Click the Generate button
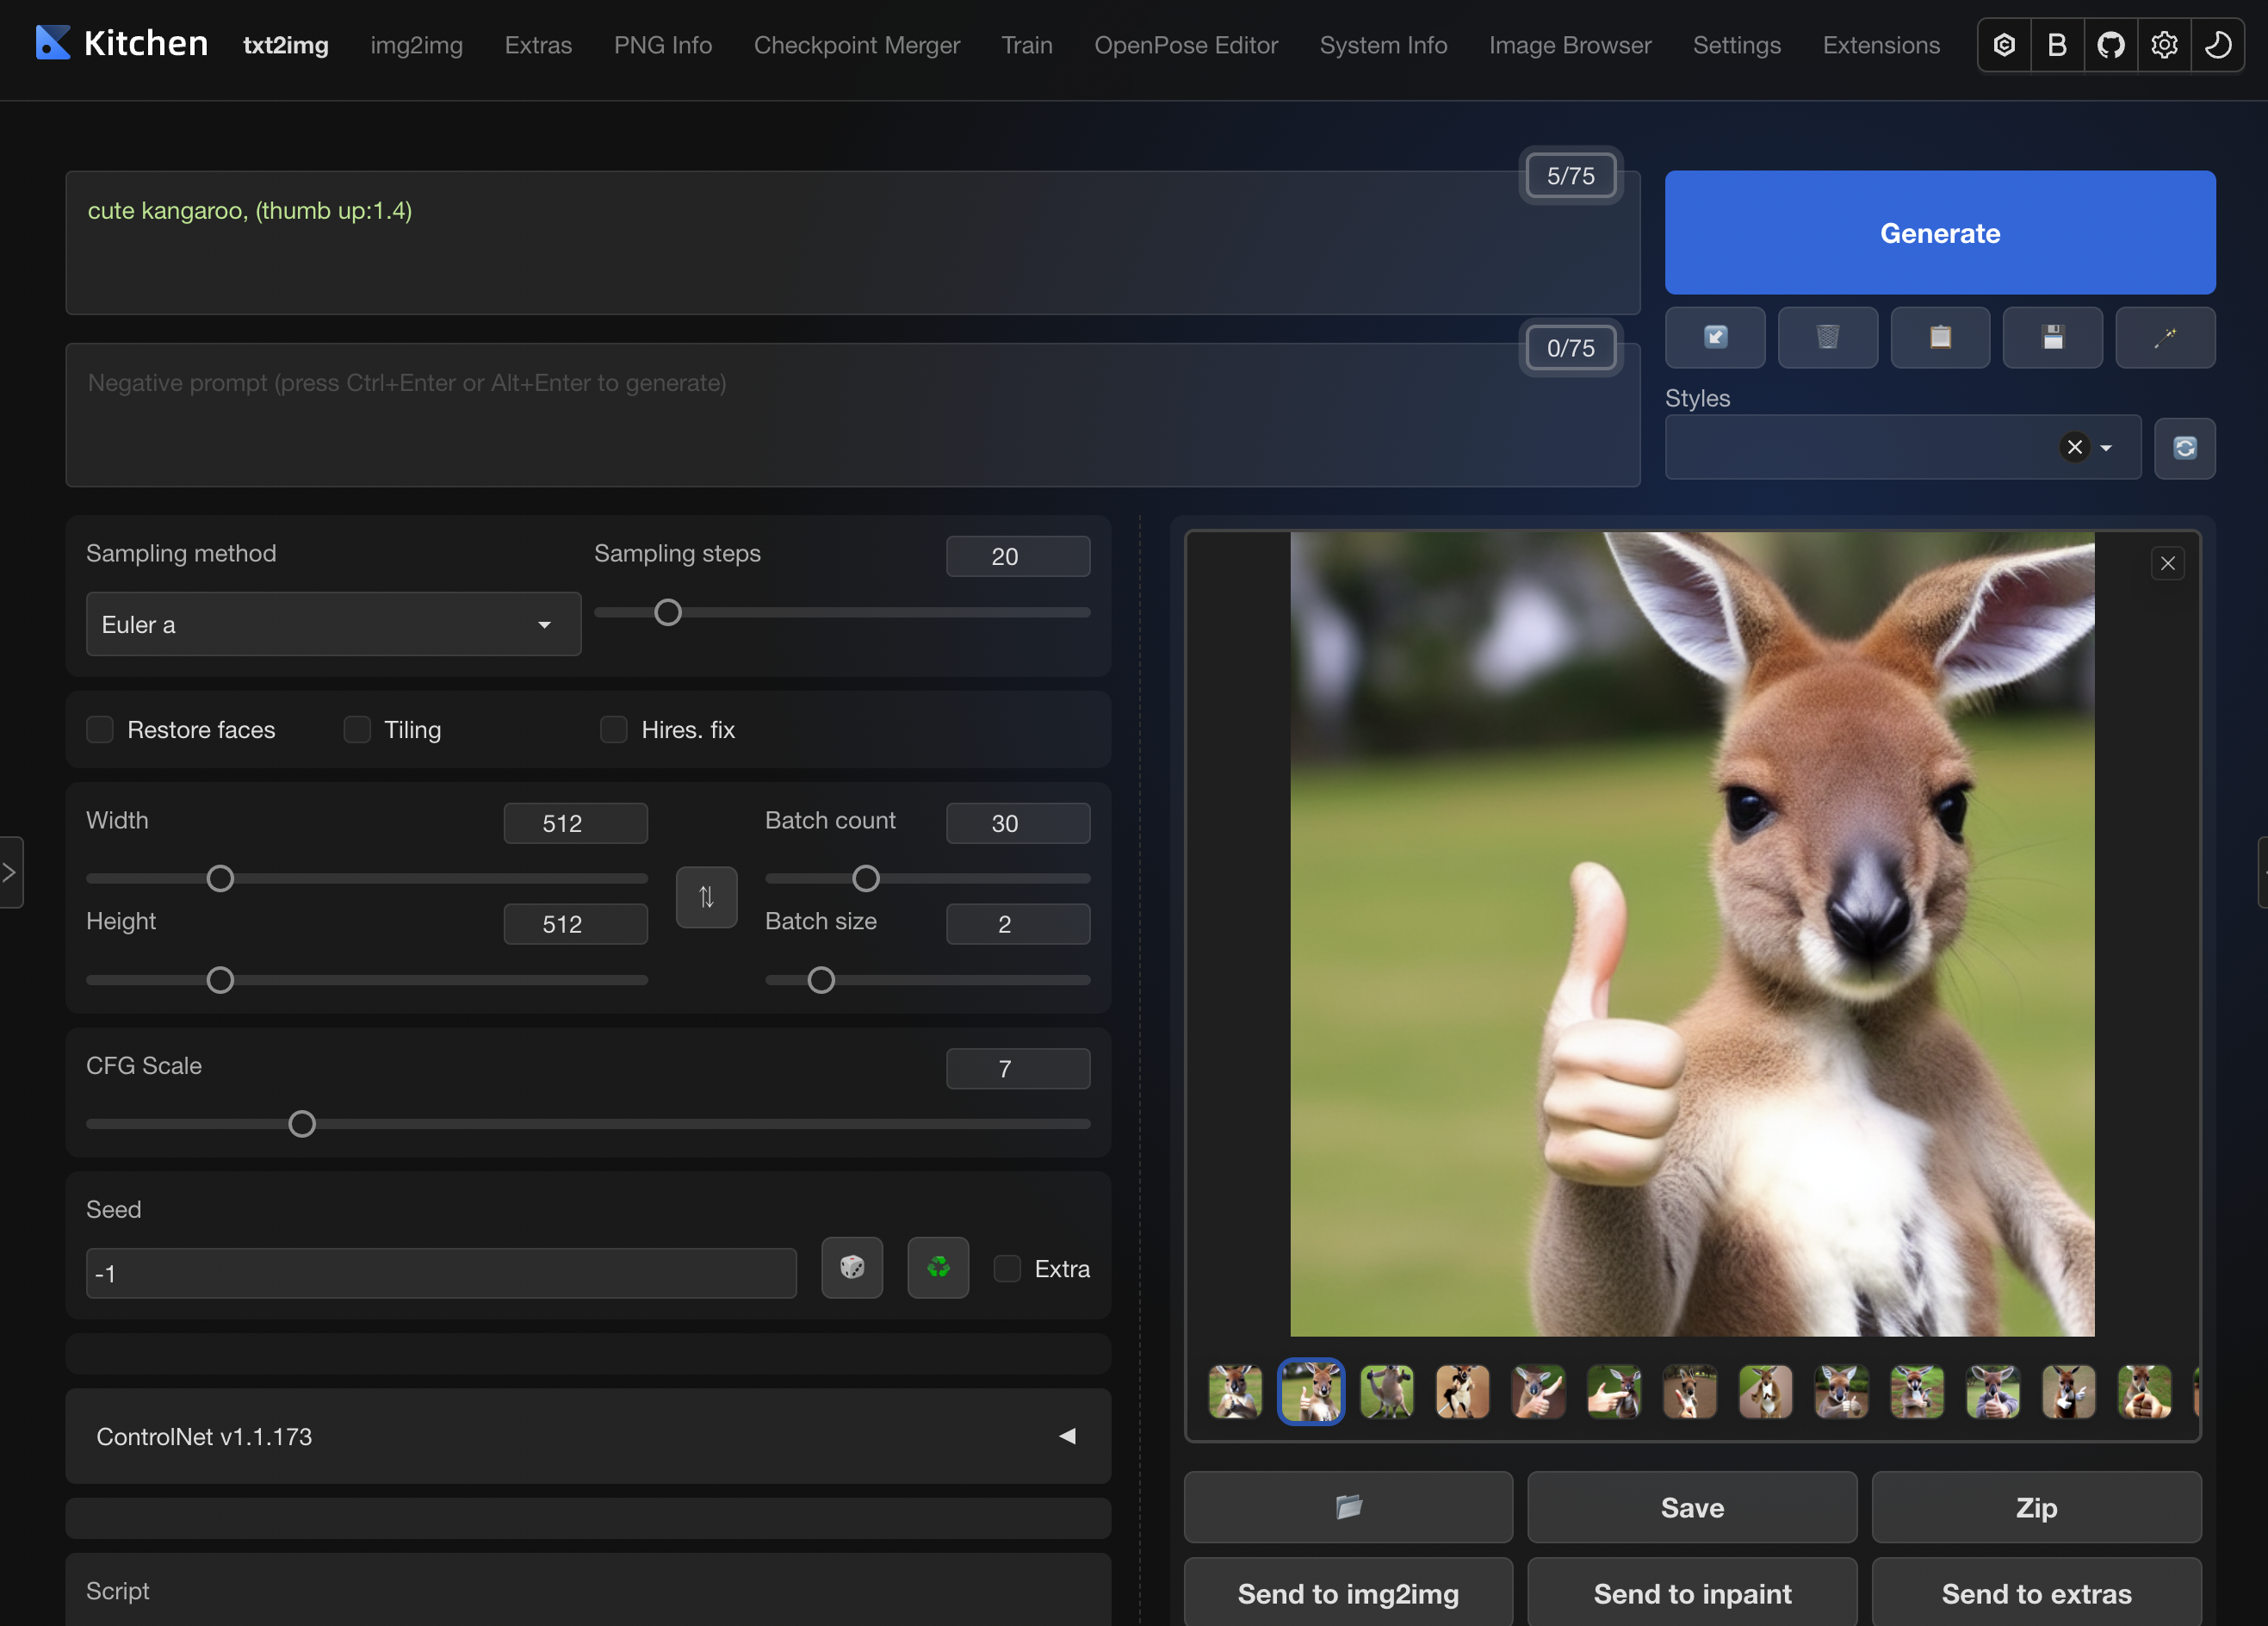Screen dimensions: 2268x1626 1940,233
